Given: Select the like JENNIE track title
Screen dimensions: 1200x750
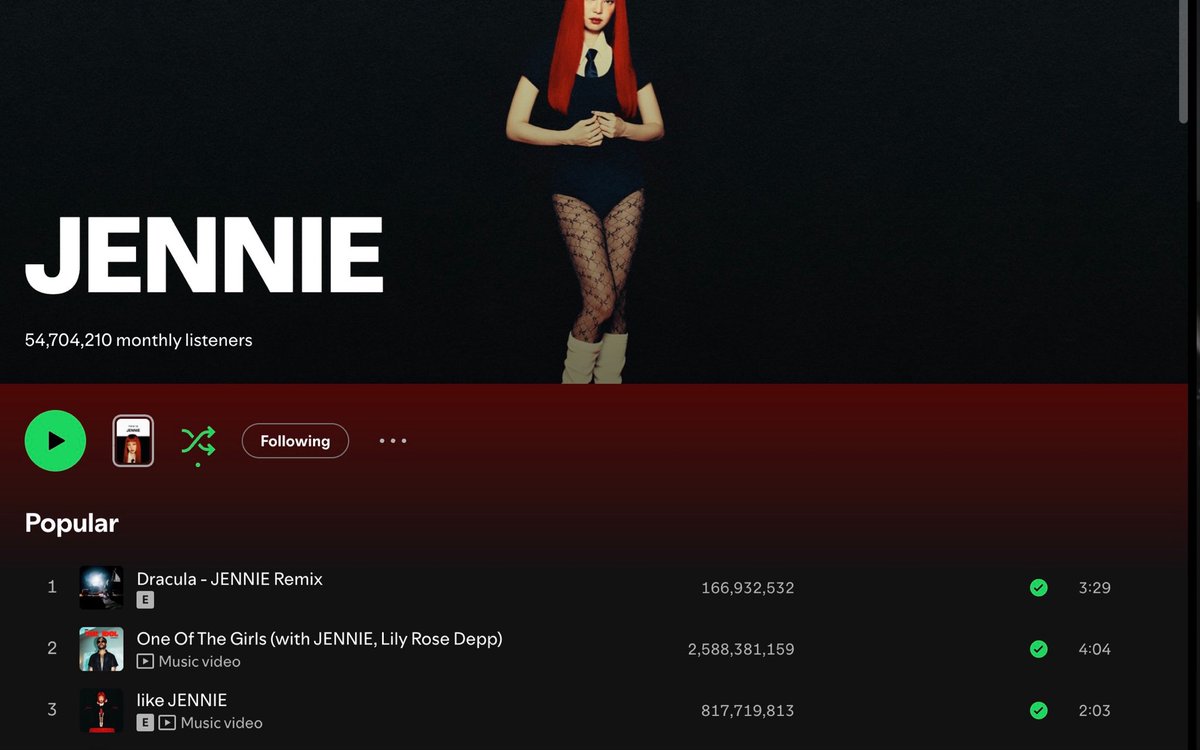Looking at the screenshot, I should 182,700.
